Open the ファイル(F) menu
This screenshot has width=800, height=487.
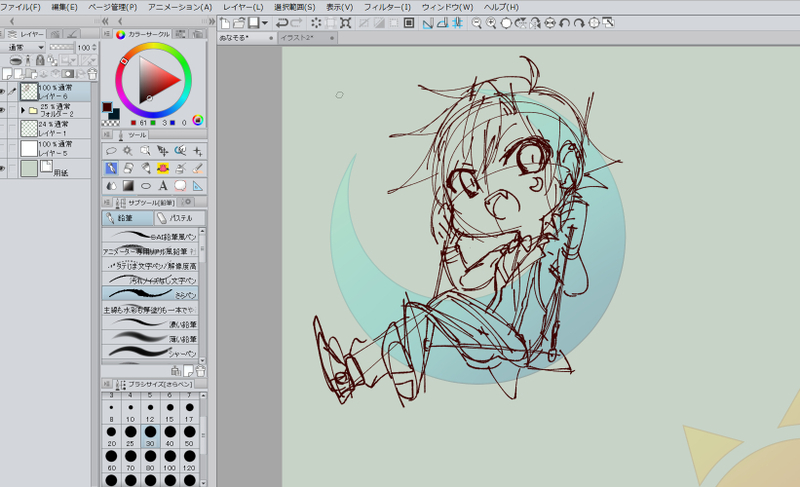tap(20, 7)
